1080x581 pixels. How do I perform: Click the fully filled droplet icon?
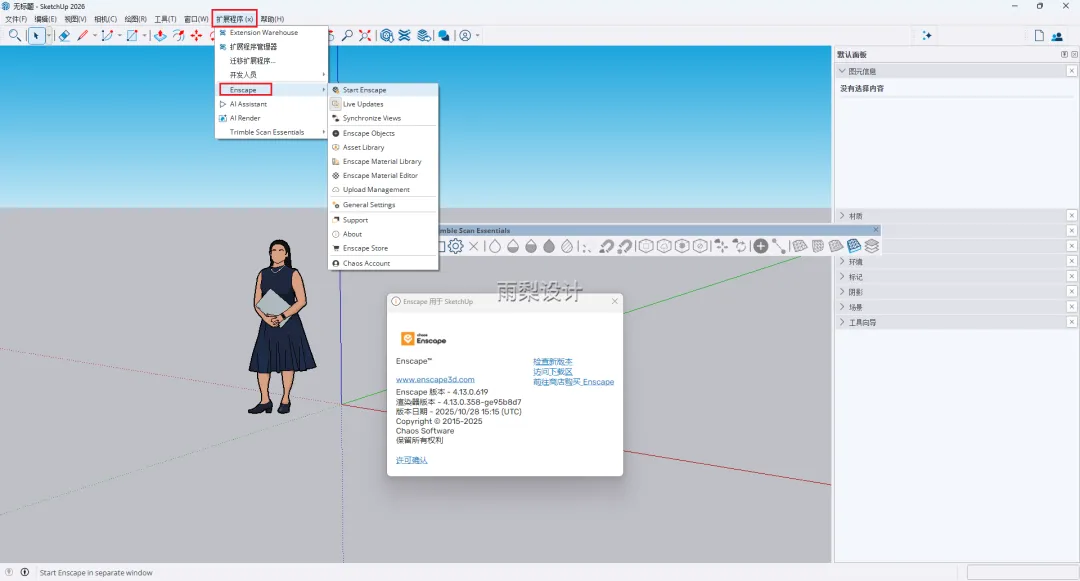coord(549,246)
